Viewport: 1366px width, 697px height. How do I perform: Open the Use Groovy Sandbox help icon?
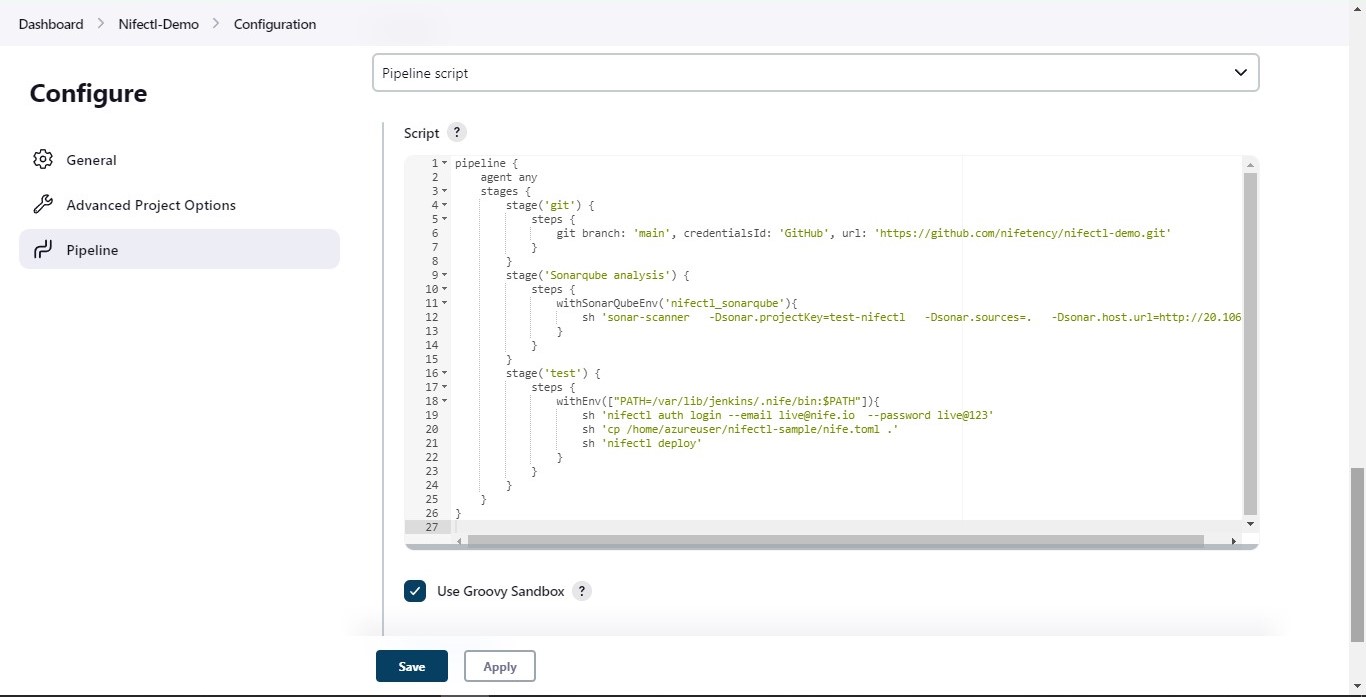[x=582, y=591]
